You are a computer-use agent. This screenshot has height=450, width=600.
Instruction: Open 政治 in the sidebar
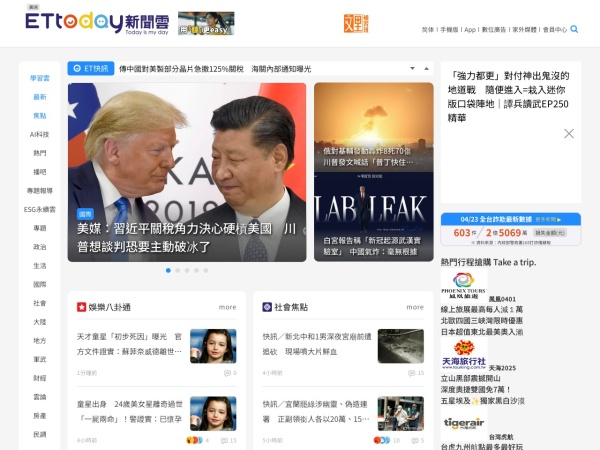pyautogui.click(x=40, y=247)
